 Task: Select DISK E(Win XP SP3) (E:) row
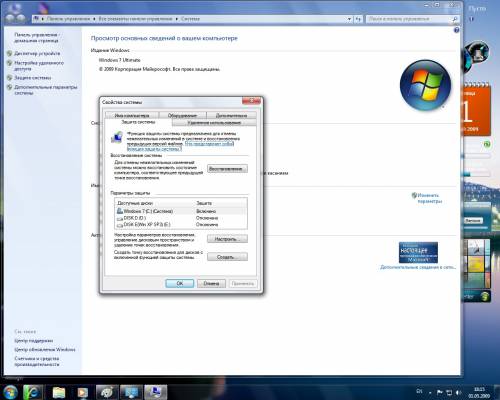point(181,224)
